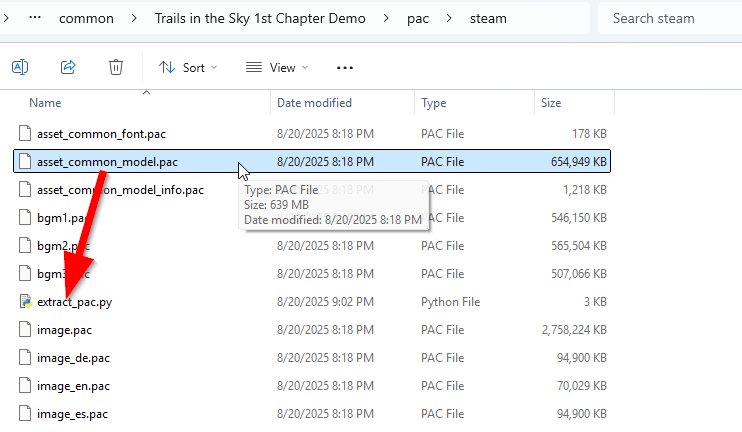Open the View dropdown
This screenshot has width=742, height=432.
click(x=277, y=68)
